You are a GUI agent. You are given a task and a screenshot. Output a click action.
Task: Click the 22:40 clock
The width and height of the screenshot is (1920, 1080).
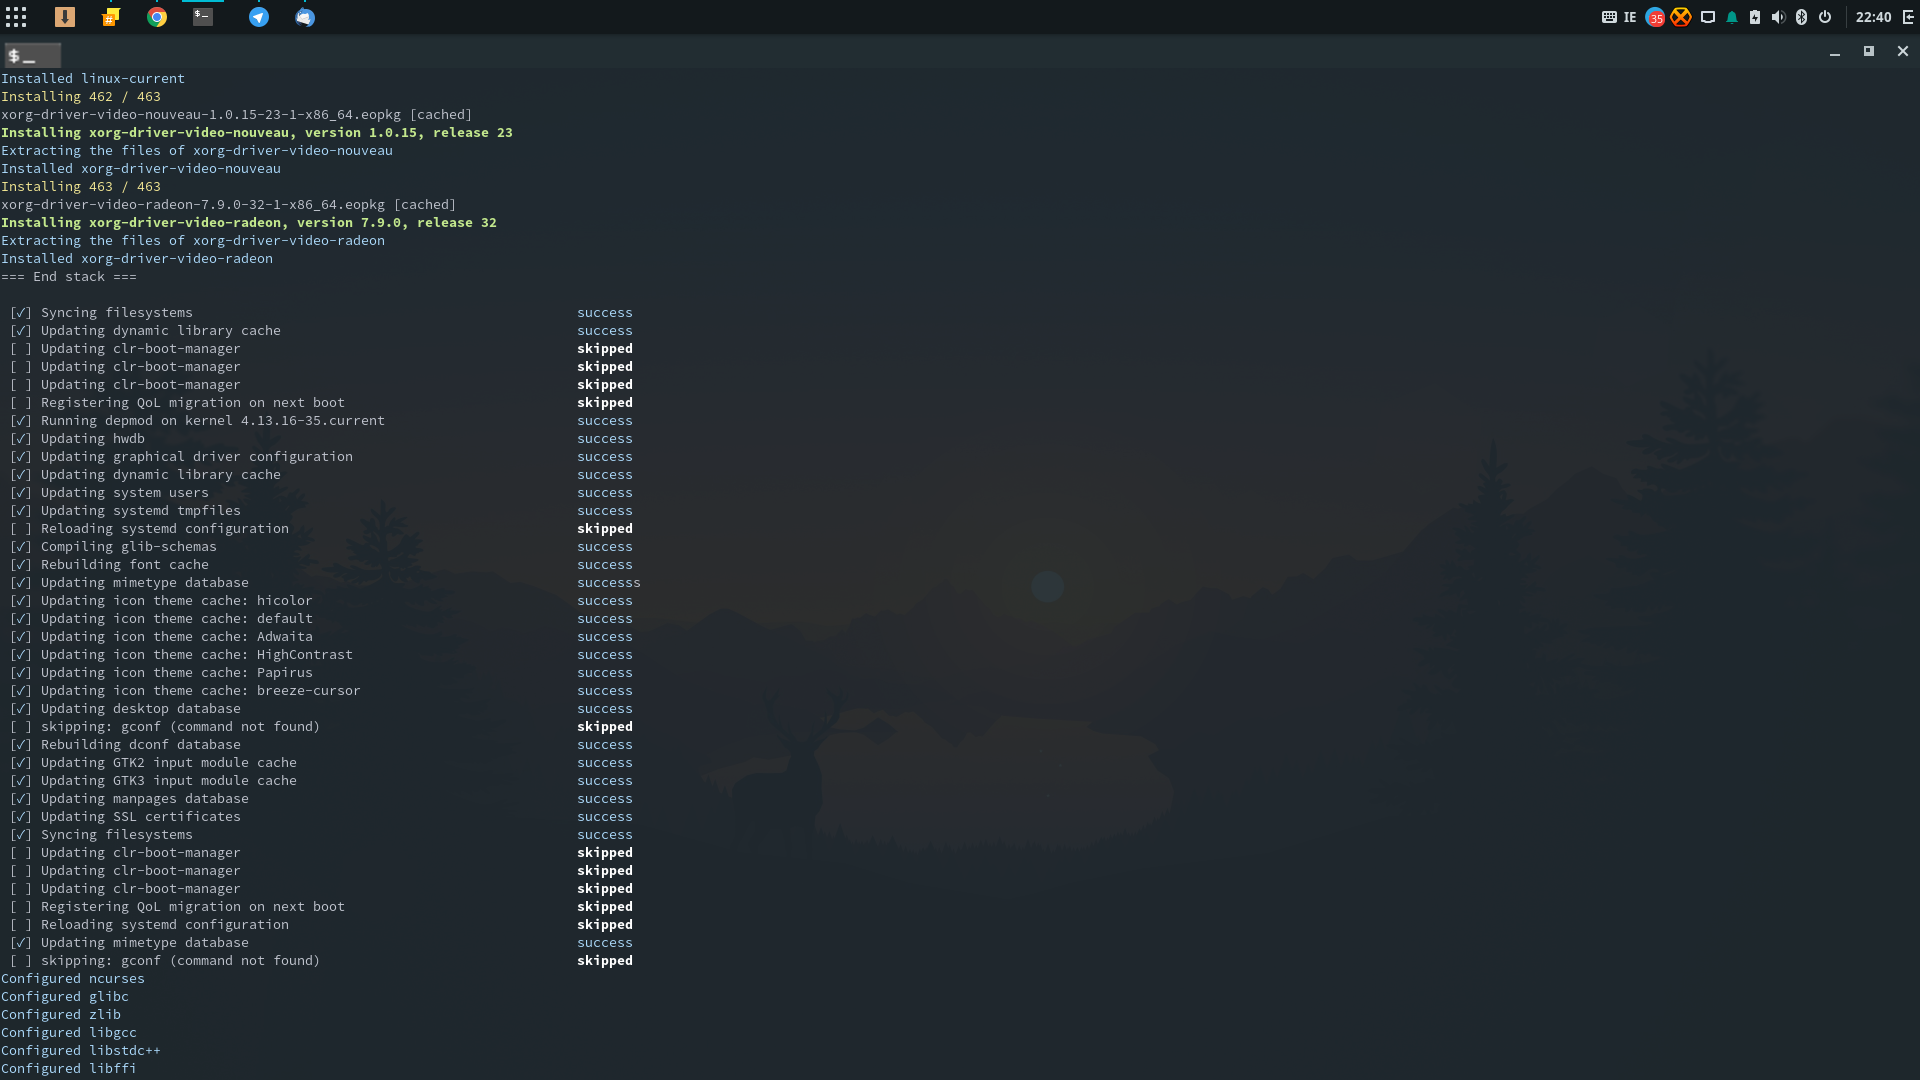(1873, 17)
